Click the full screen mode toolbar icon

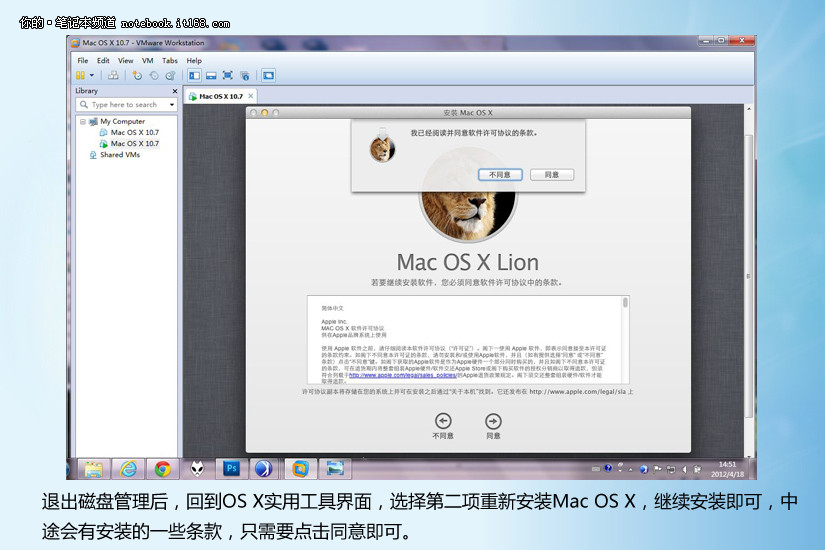tap(228, 76)
